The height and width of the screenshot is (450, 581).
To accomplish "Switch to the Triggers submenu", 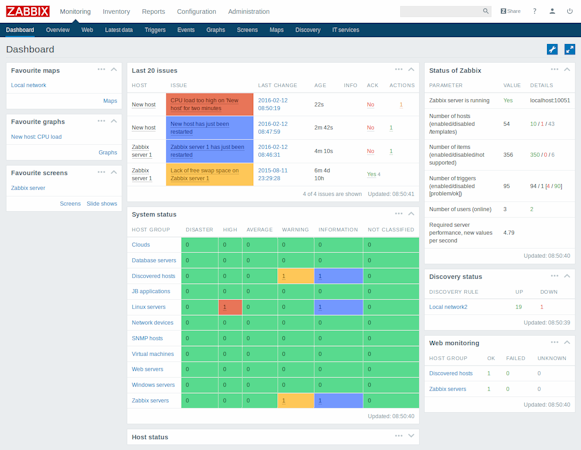I will click(155, 30).
